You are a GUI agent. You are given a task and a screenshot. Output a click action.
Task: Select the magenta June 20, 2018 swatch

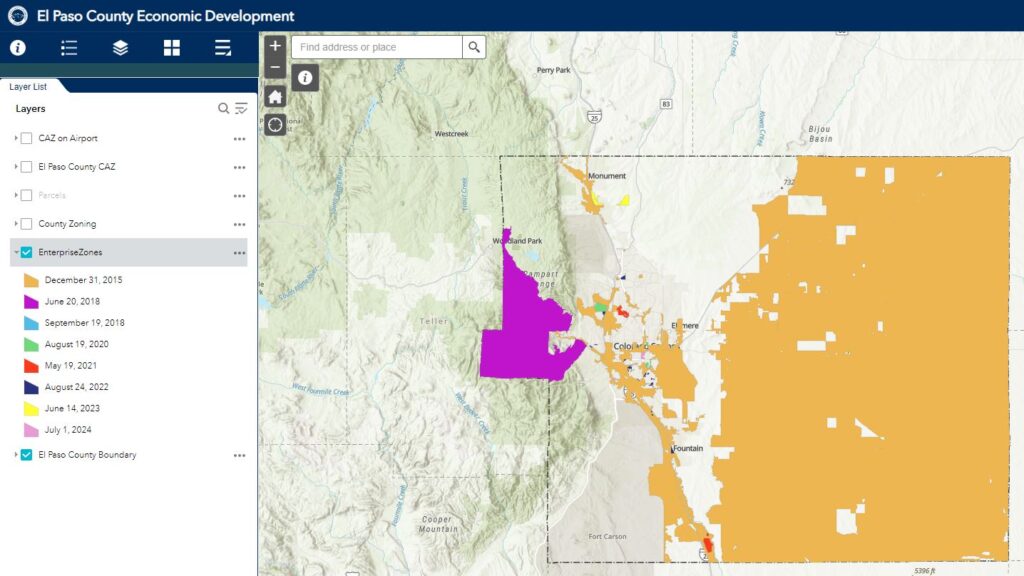[x=31, y=301]
